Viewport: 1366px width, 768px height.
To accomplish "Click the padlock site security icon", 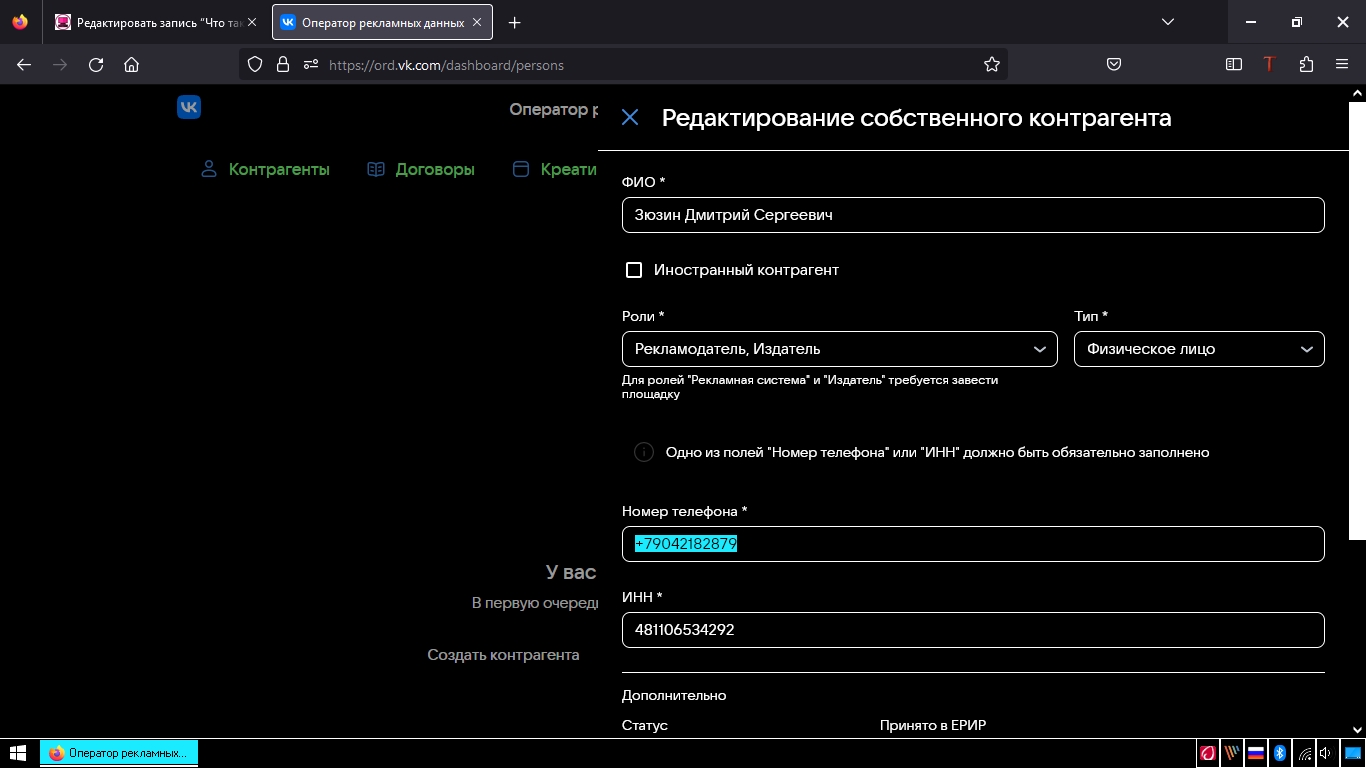I will click(283, 65).
